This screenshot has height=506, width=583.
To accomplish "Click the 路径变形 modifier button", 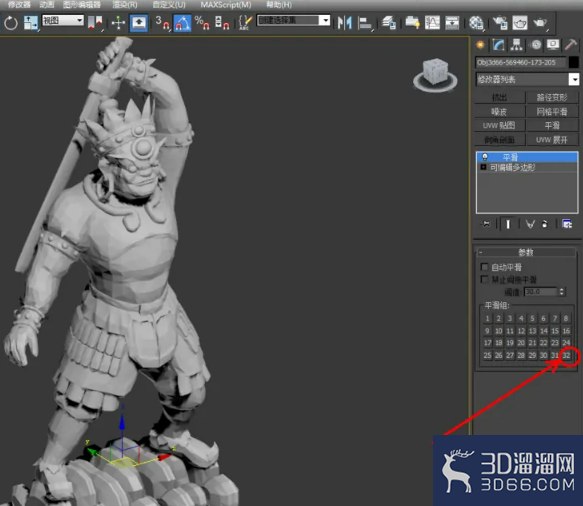I will coord(552,97).
